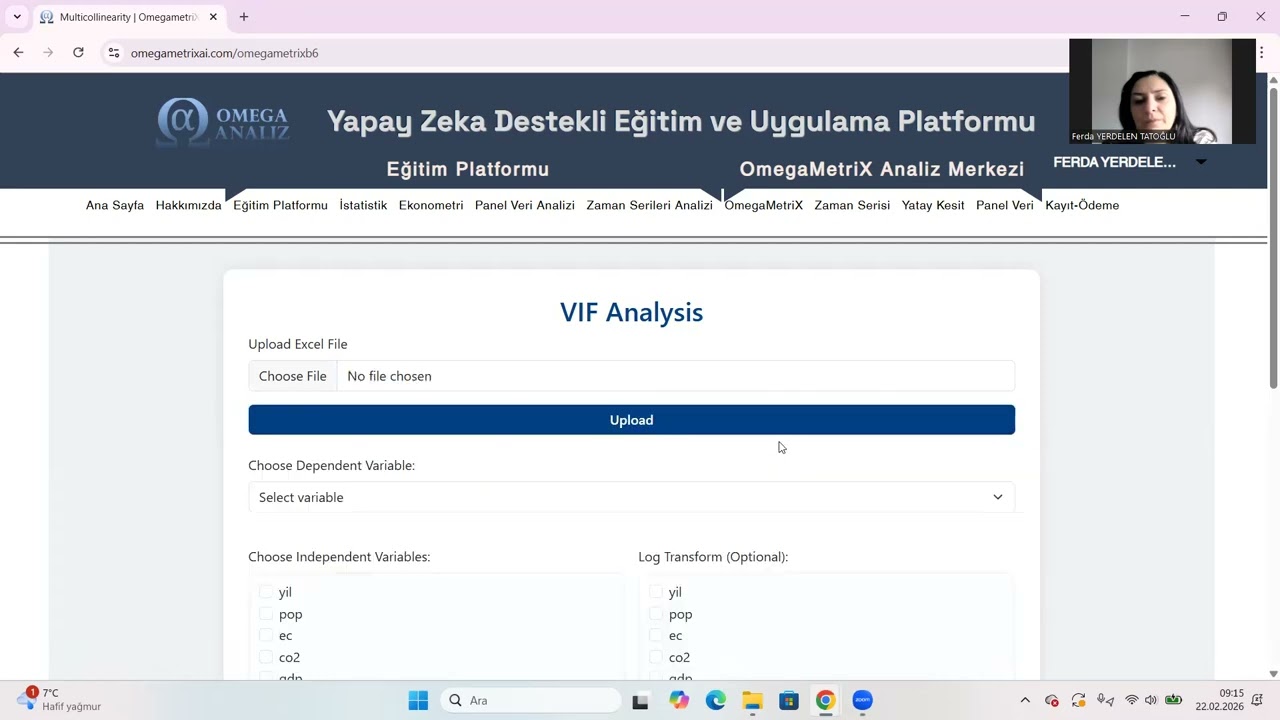Image resolution: width=1280 pixels, height=720 pixels.
Task: Open Task View on the taskbar
Action: pos(640,701)
